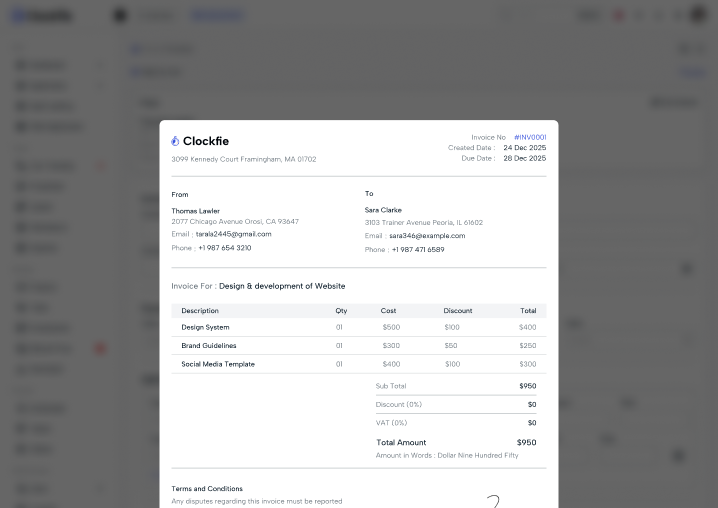Click recipient phone +1 987 471 6589
Viewport: 718px width, 508px height.
point(418,250)
